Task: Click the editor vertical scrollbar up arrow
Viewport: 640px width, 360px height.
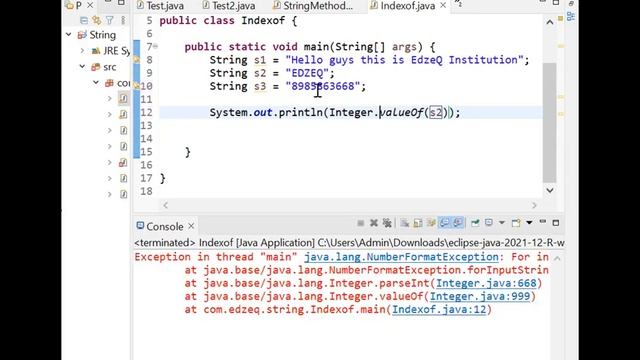Action: (550, 22)
